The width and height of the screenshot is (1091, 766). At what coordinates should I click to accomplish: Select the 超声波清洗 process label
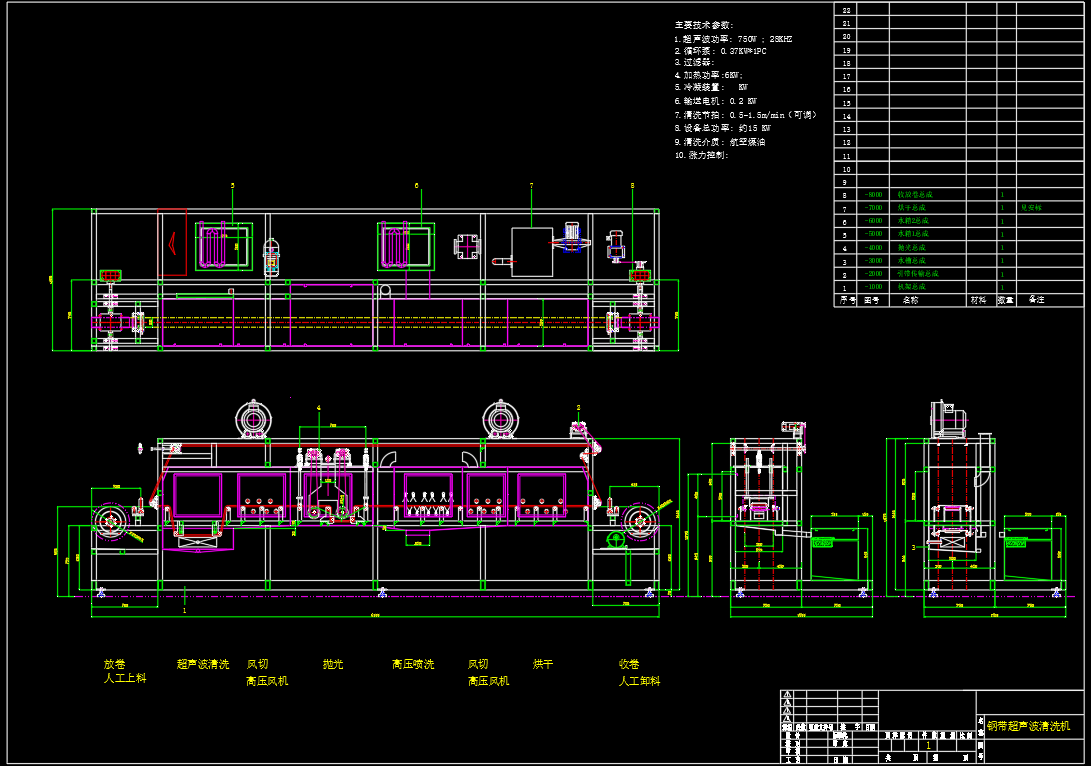[x=203, y=664]
